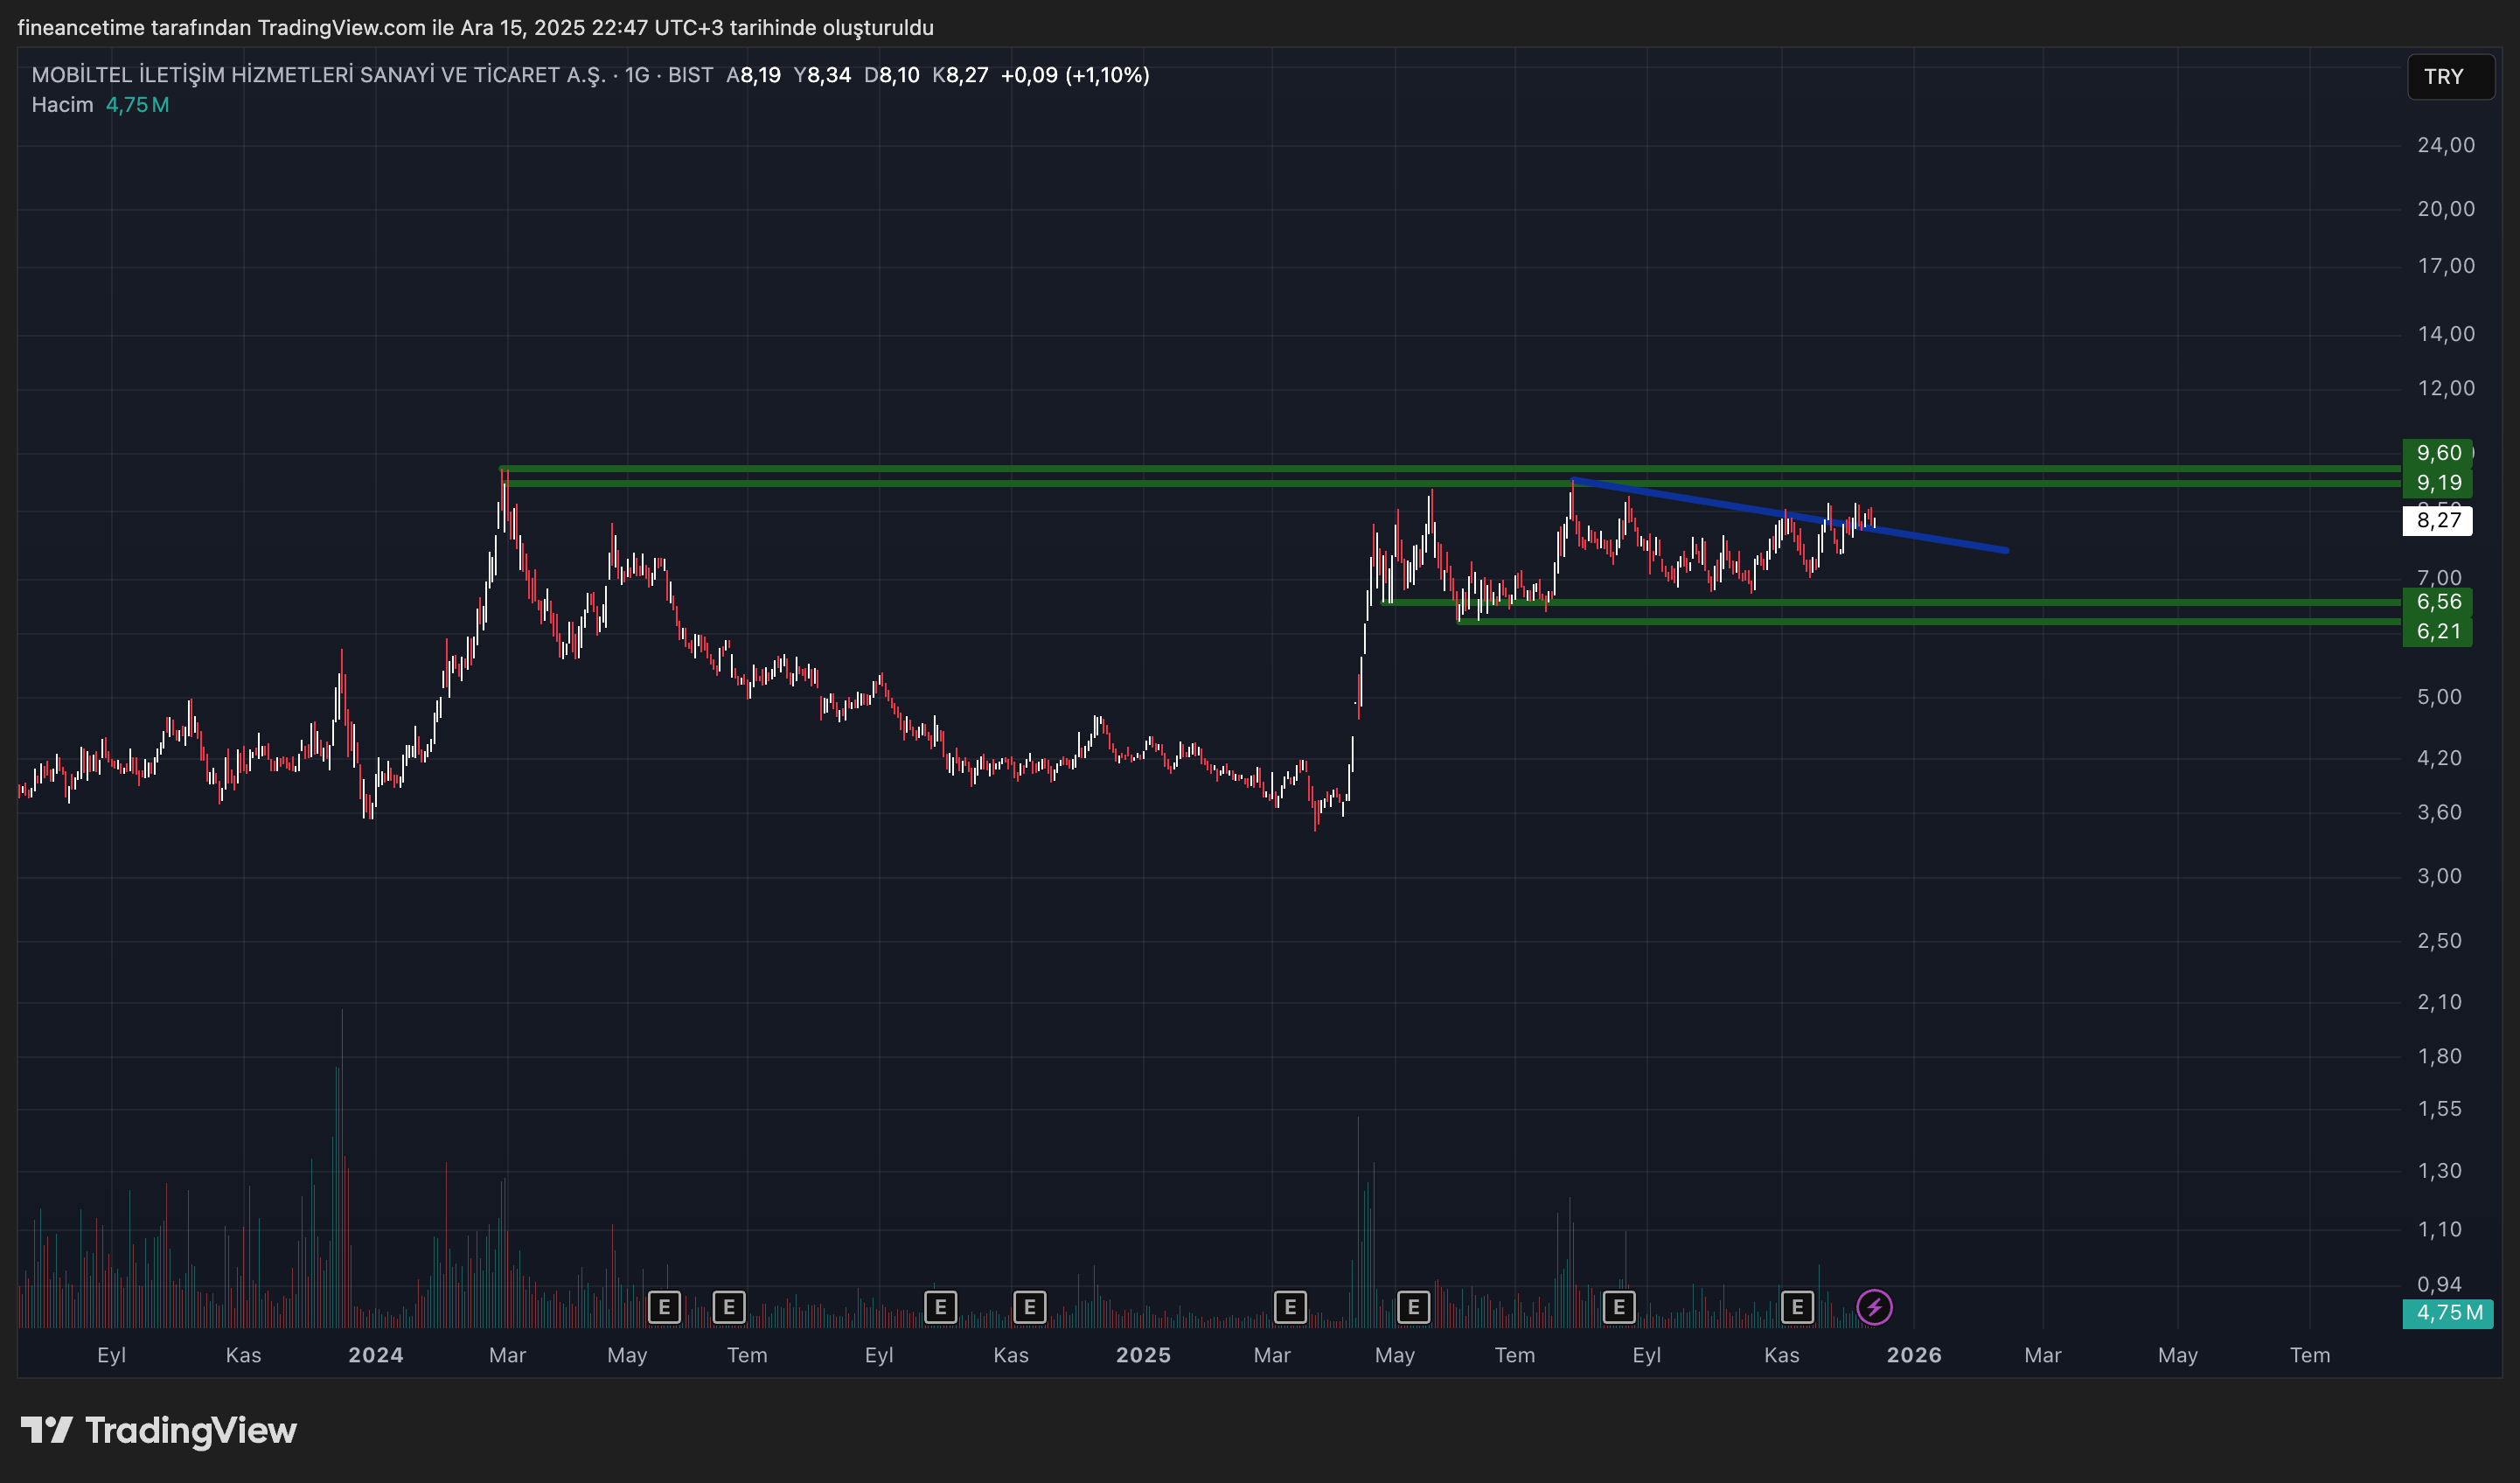Click the purple lightning bolt event icon
This screenshot has width=2520, height=1483.
pyautogui.click(x=1874, y=1307)
